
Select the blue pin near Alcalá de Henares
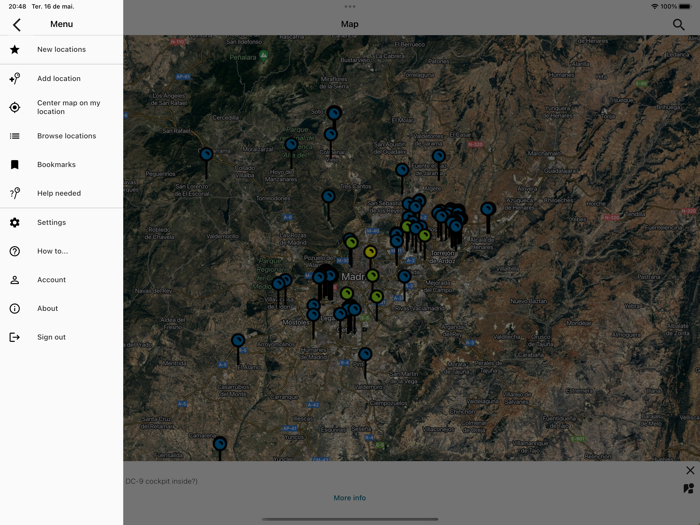coord(488,208)
